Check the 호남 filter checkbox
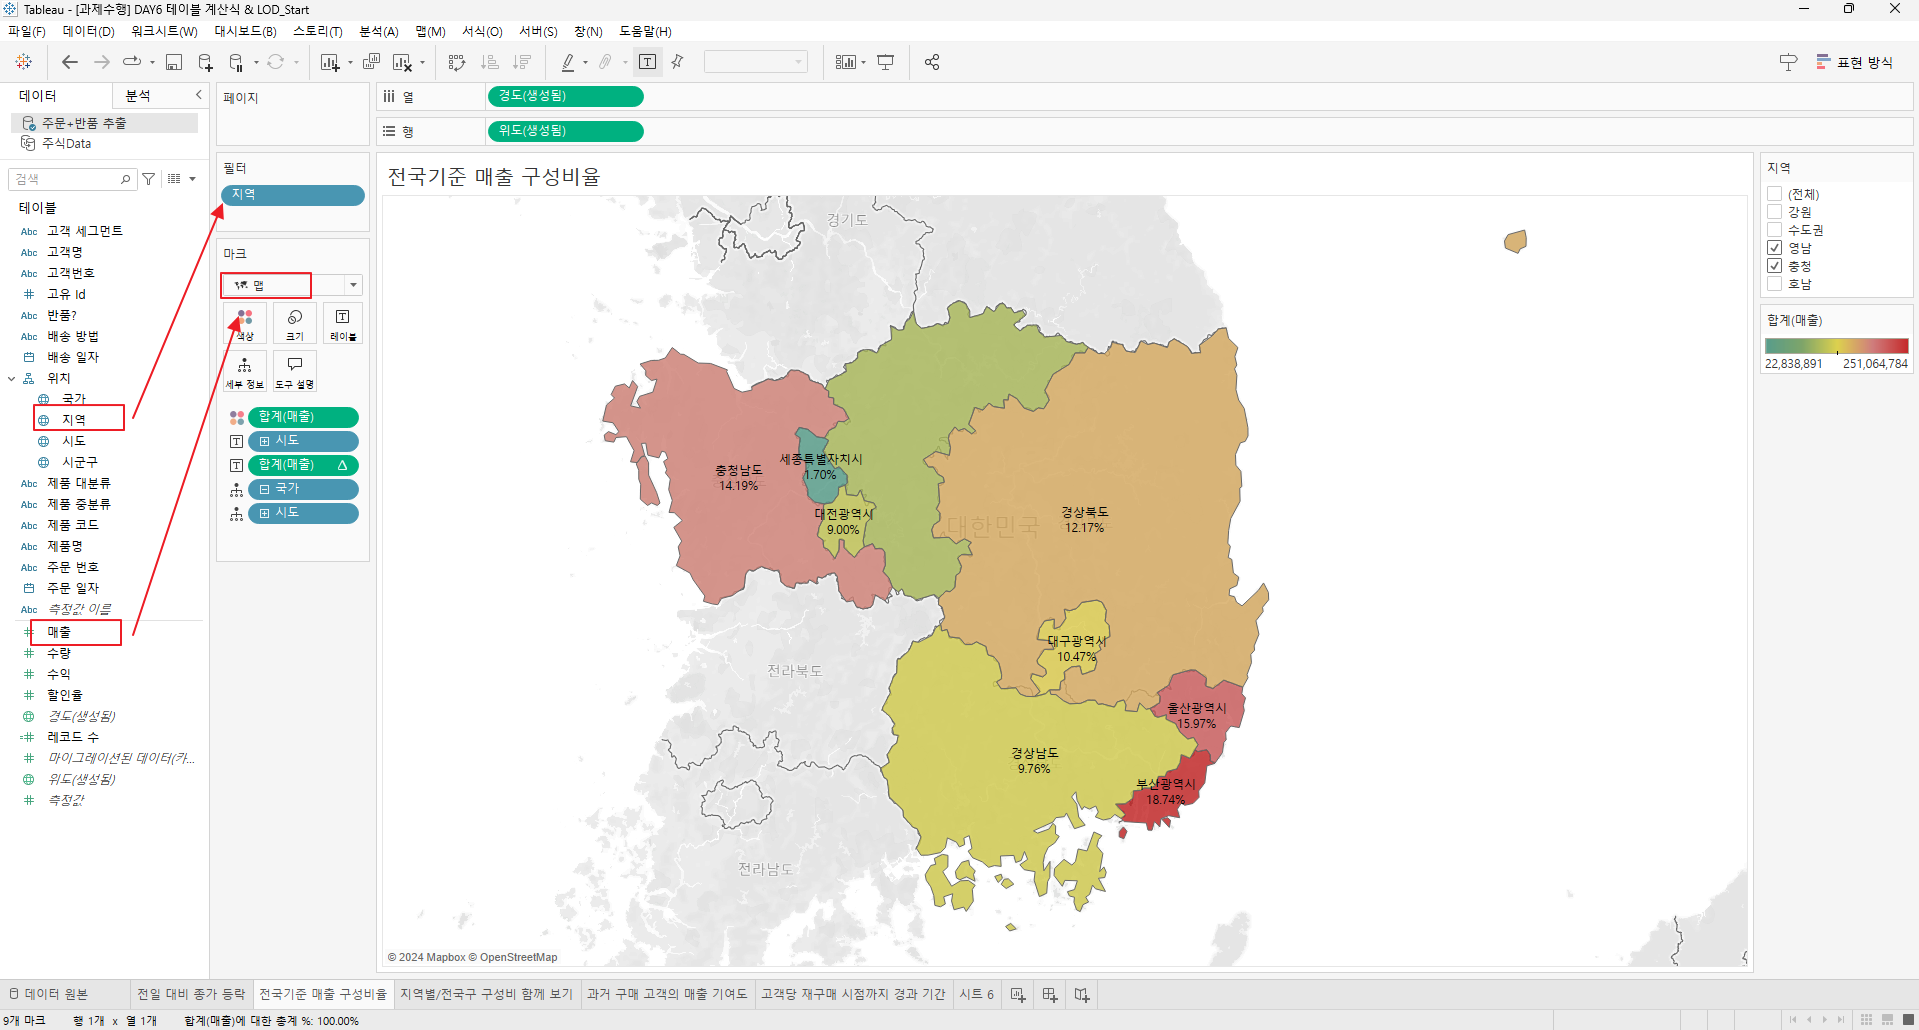Image resolution: width=1919 pixels, height=1030 pixels. click(1775, 284)
